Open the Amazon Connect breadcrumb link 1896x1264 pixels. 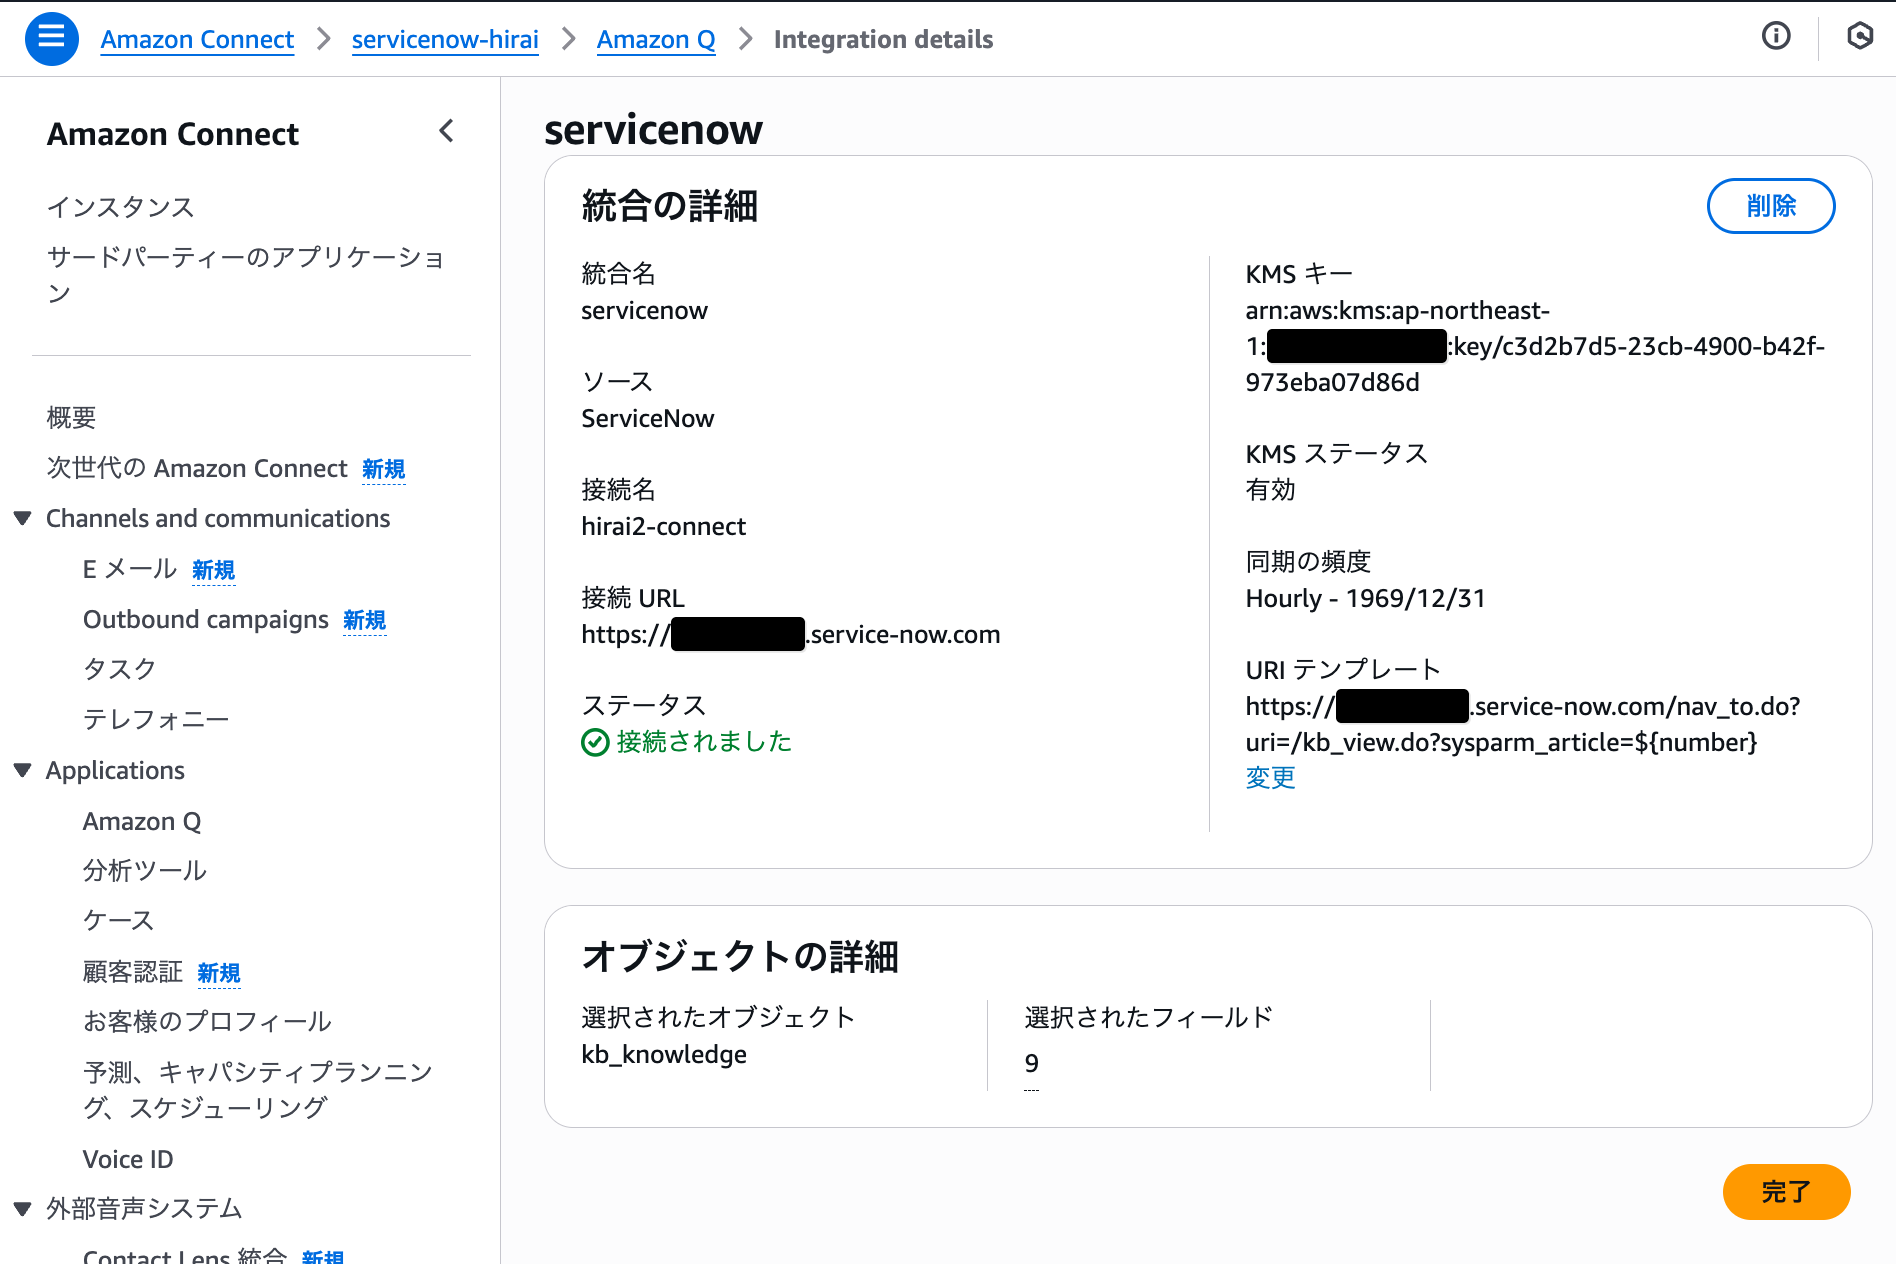197,39
